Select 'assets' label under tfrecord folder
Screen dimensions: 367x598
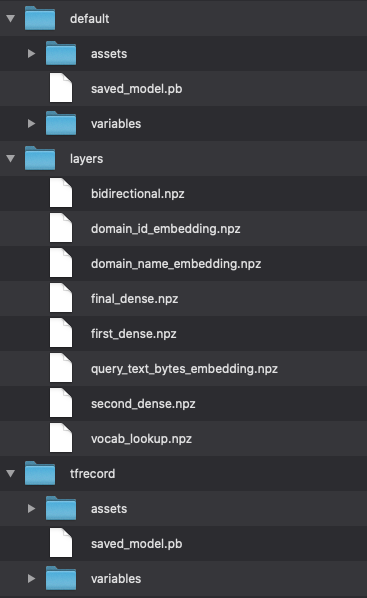[109, 509]
